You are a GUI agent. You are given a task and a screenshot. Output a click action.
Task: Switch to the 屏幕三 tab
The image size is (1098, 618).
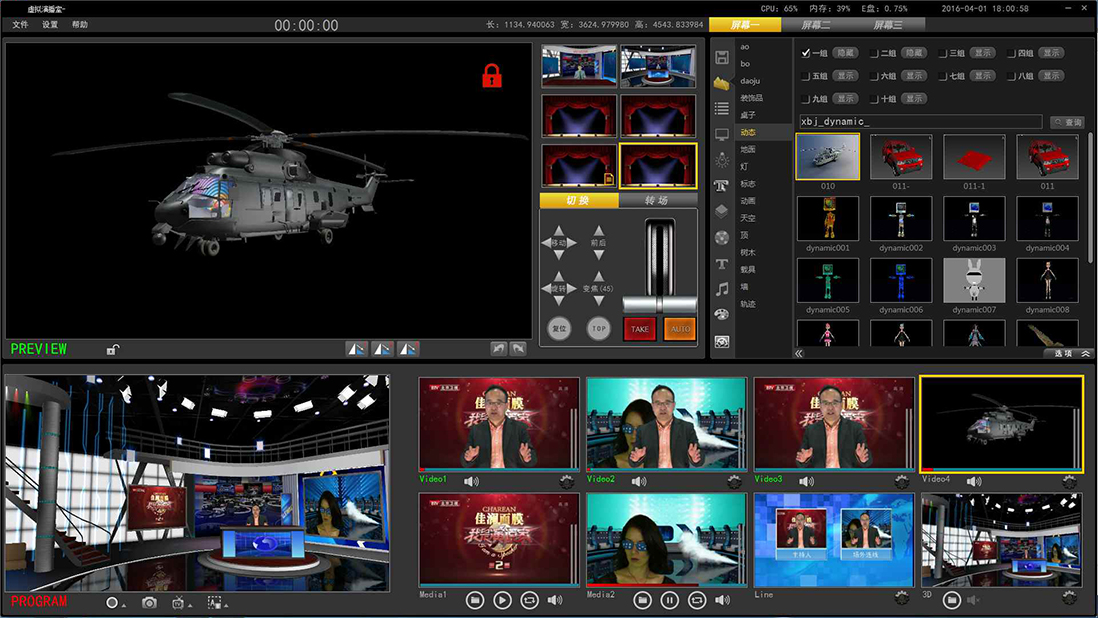coord(889,25)
